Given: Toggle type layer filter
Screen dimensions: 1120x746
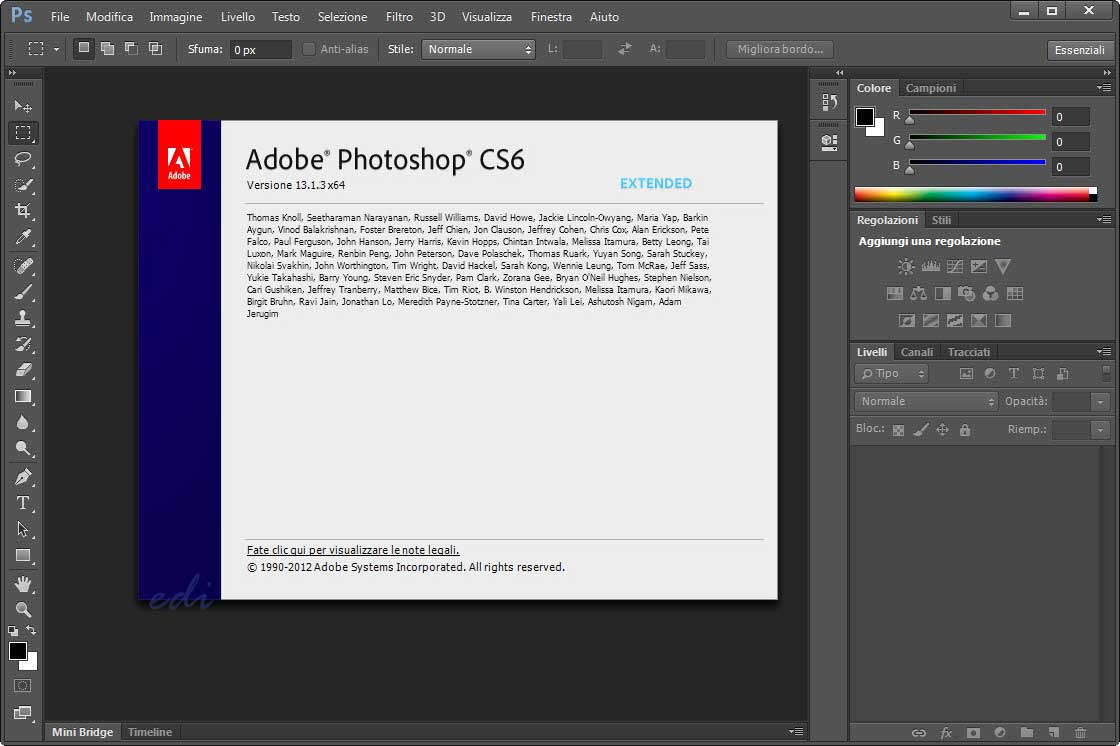Looking at the screenshot, I should 1014,374.
